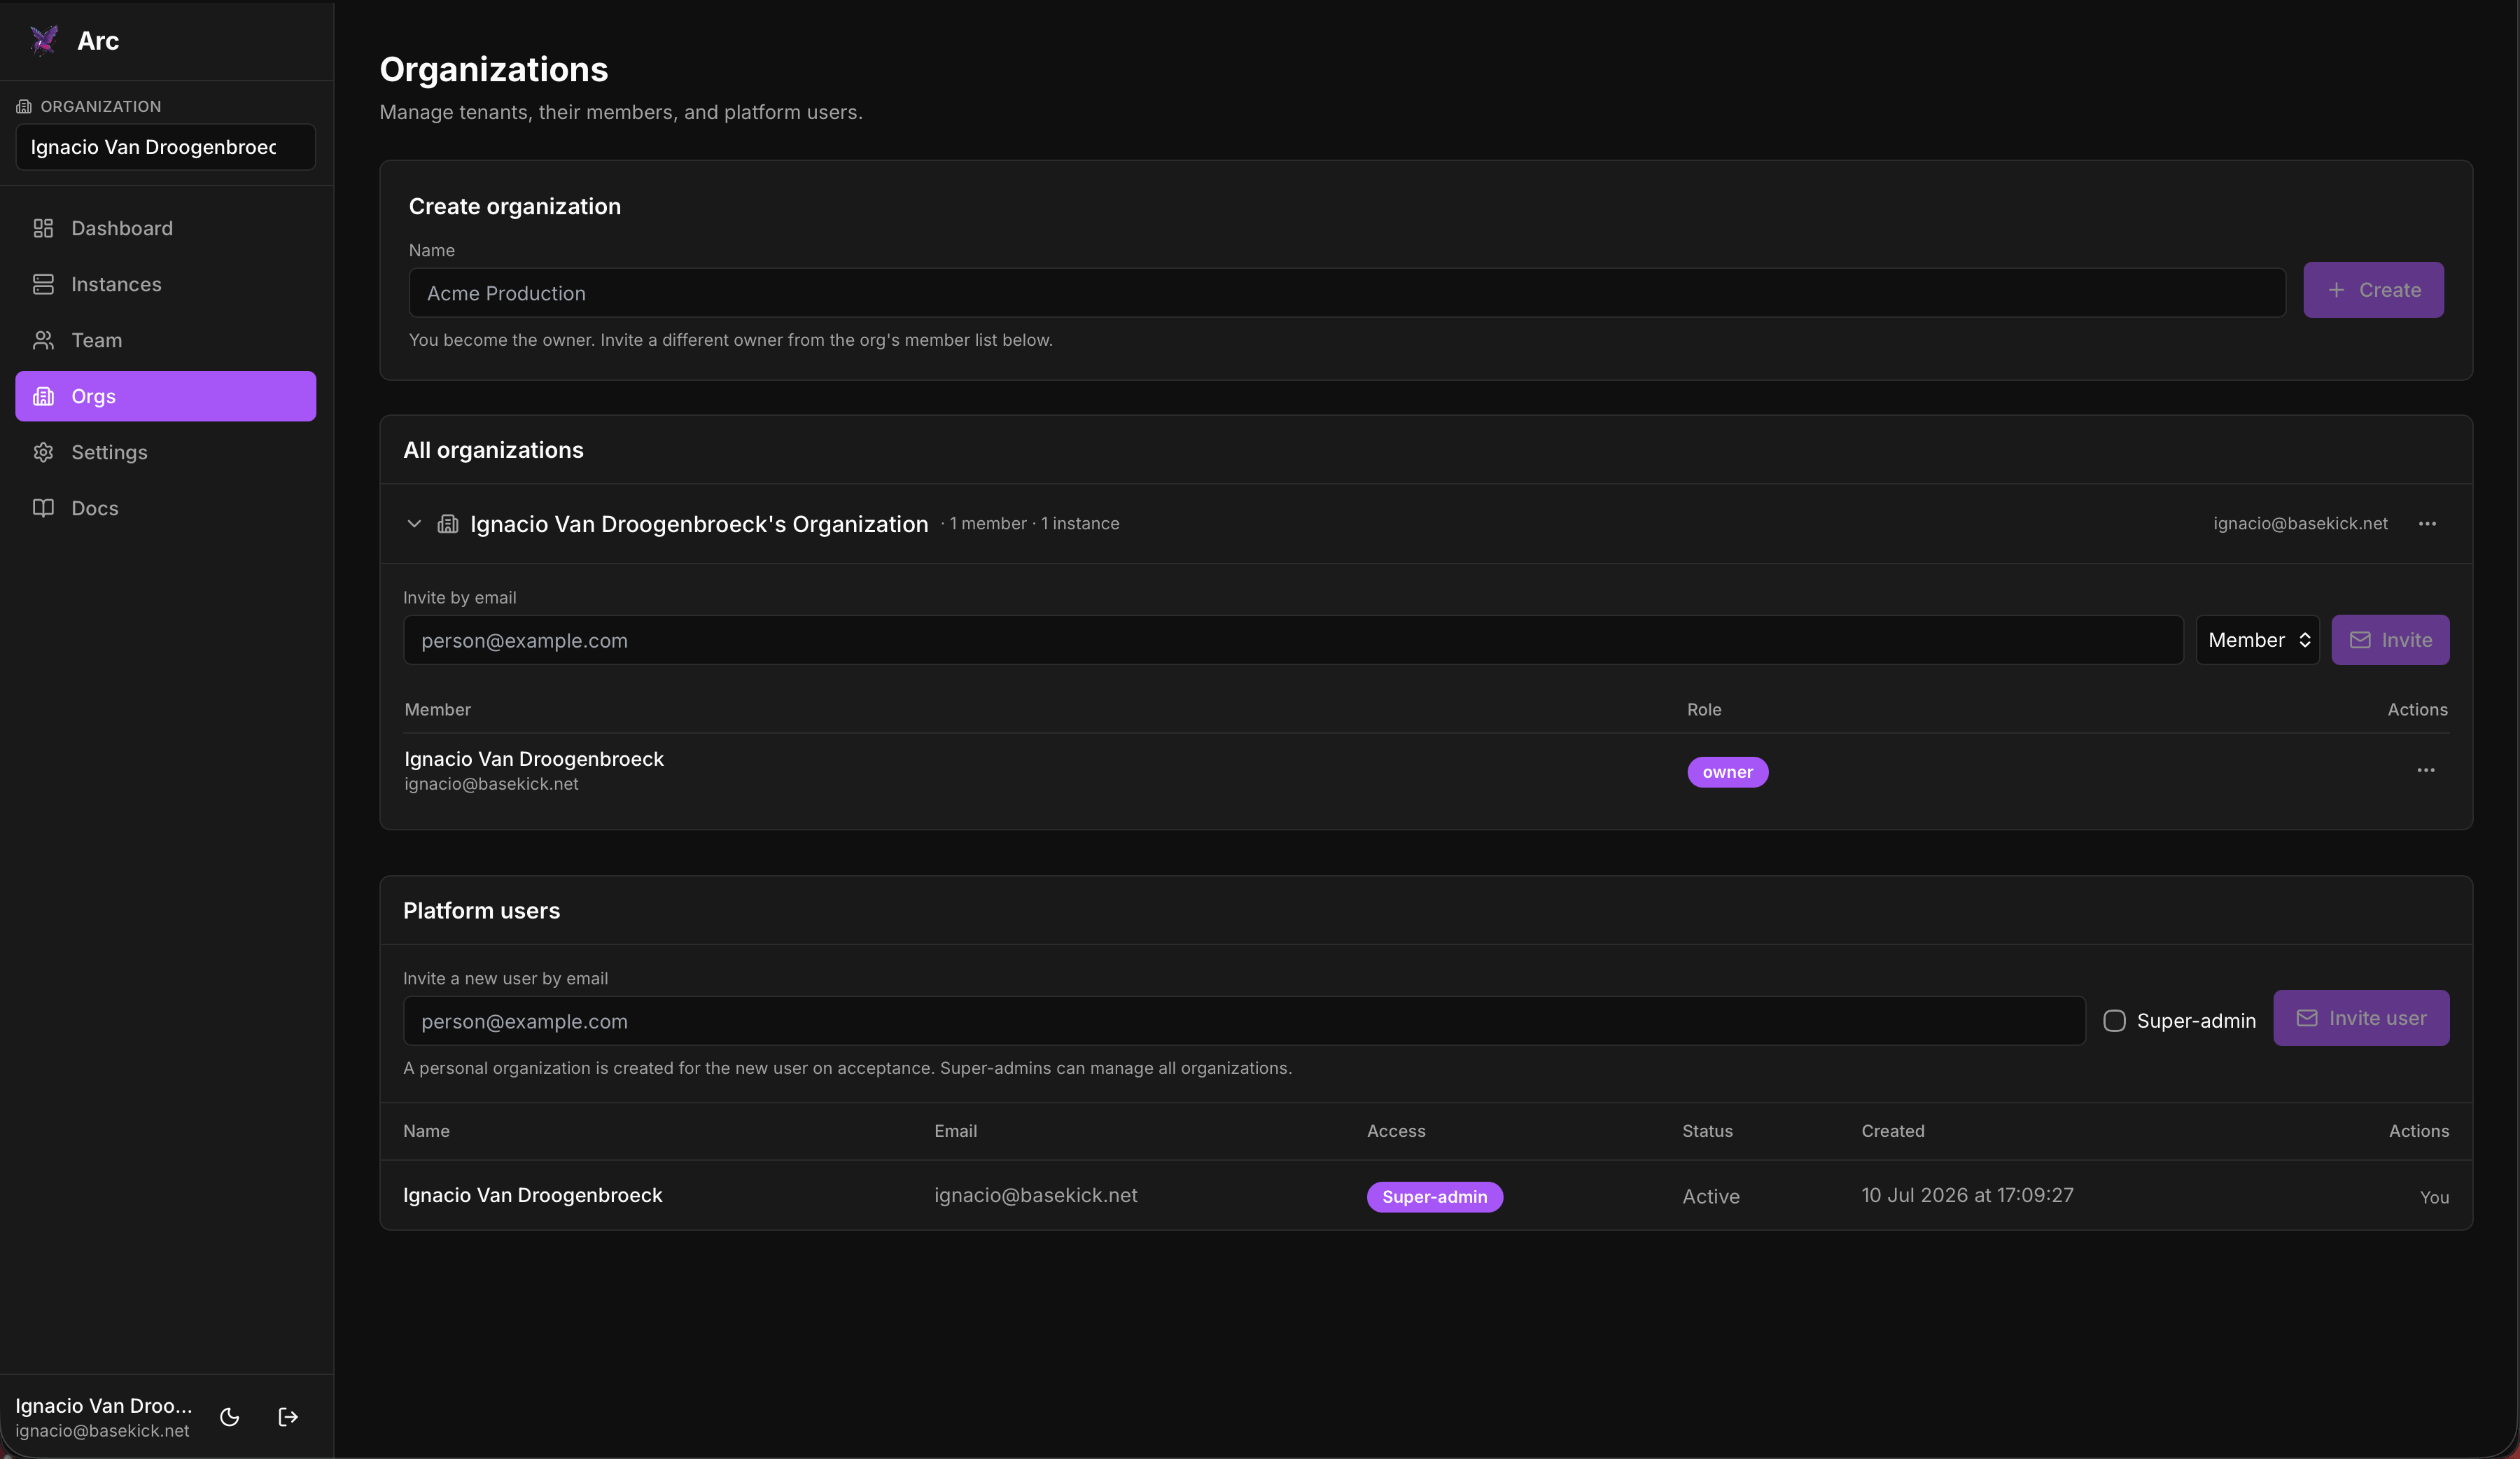
Task: Click the Ignacio Van Droogenbroeck member name
Action: pos(533,759)
